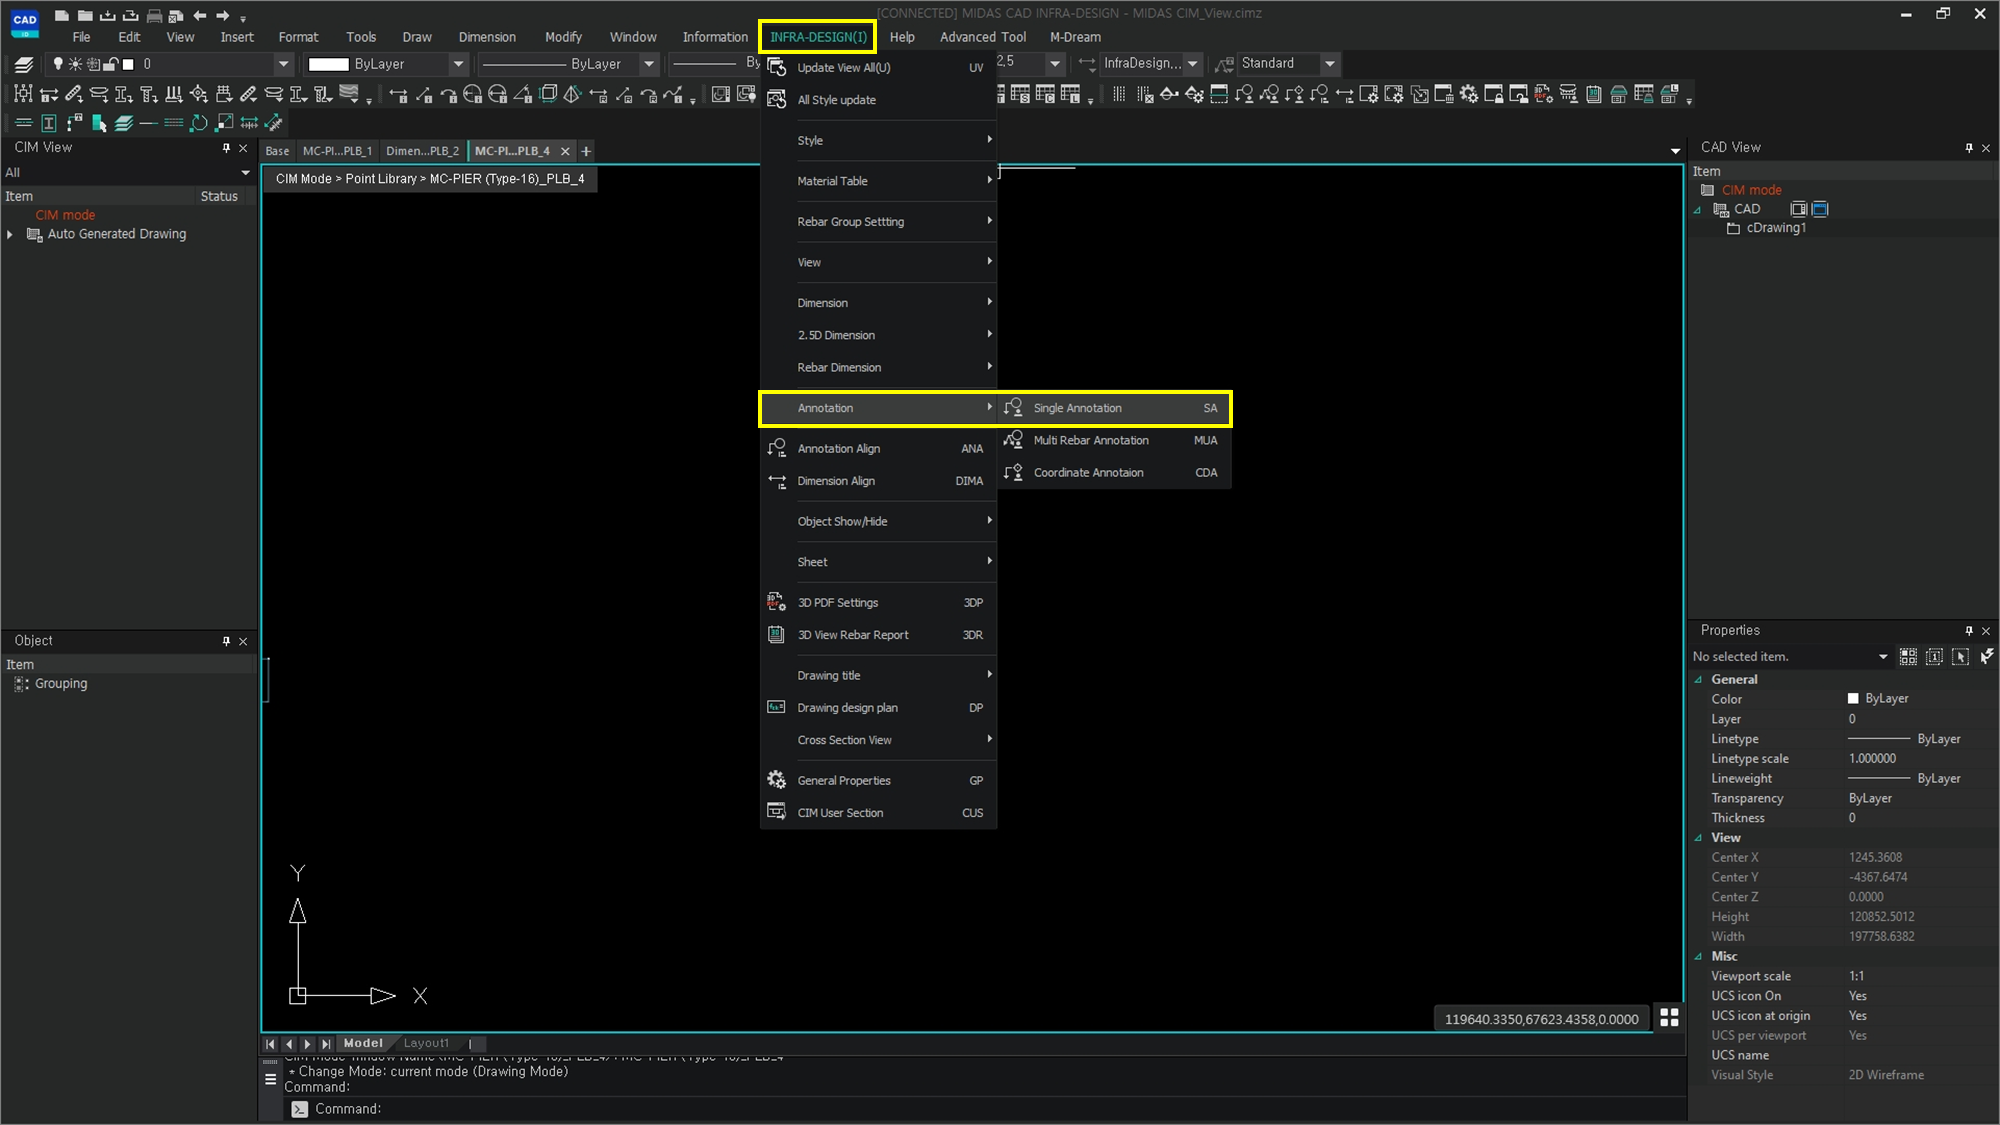Click the Open folder icon in quick access

85,15
